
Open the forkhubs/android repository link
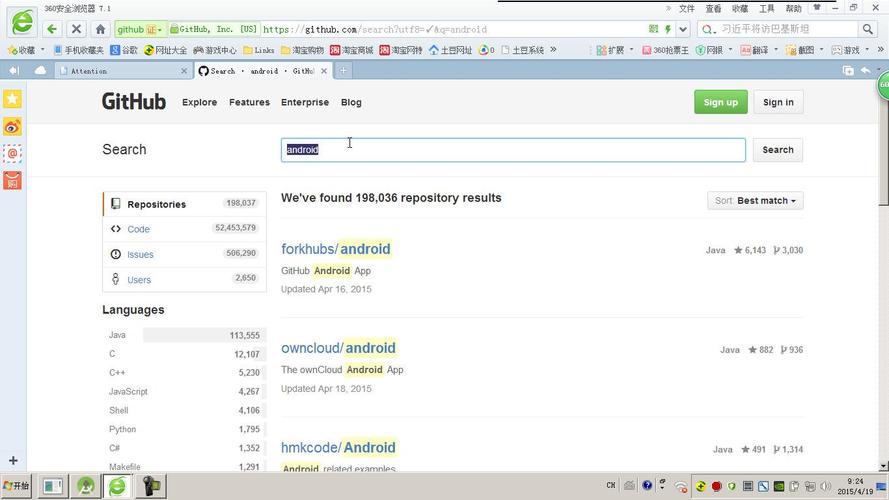pos(336,249)
